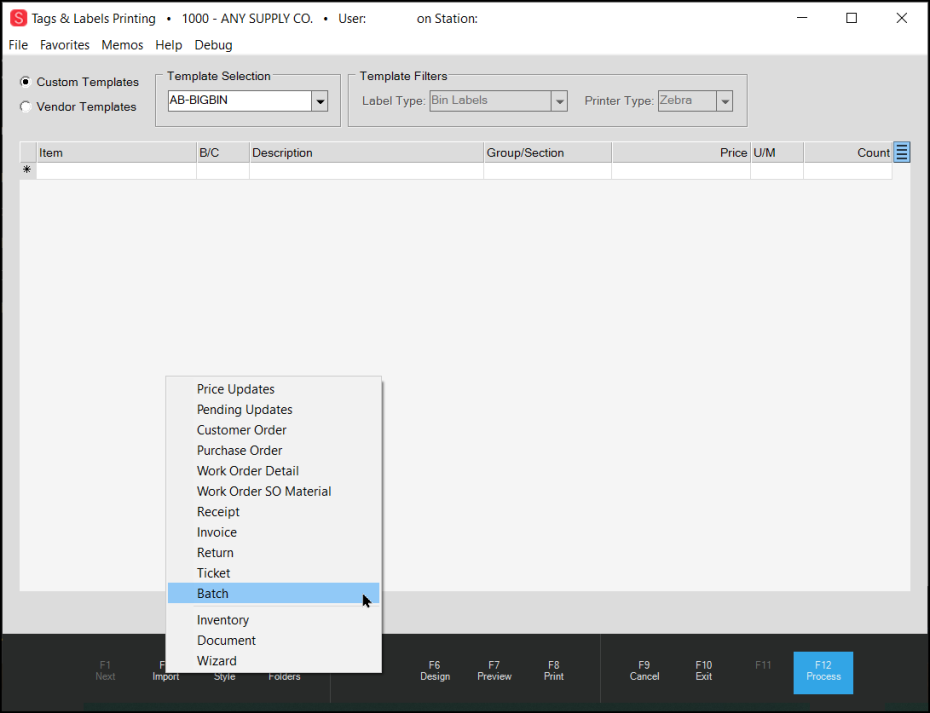This screenshot has width=930, height=713.
Task: Click the Item cell in the new row
Action: point(116,171)
